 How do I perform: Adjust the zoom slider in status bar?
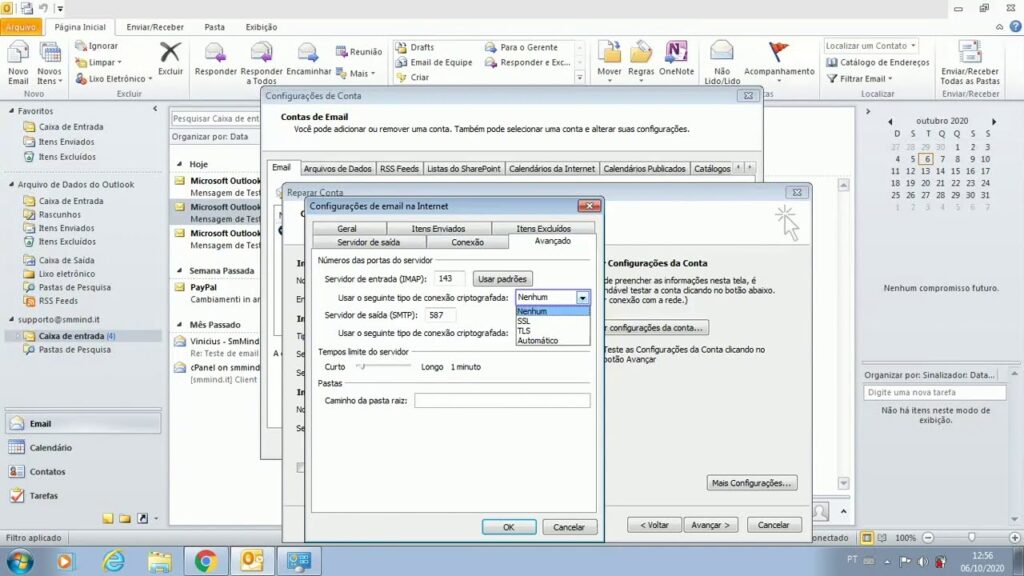(x=971, y=537)
